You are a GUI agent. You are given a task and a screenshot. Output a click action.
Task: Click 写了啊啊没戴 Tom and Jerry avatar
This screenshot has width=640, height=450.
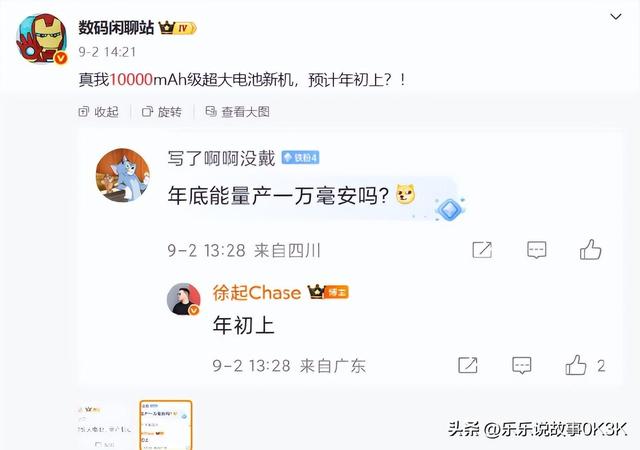pyautogui.click(x=123, y=175)
